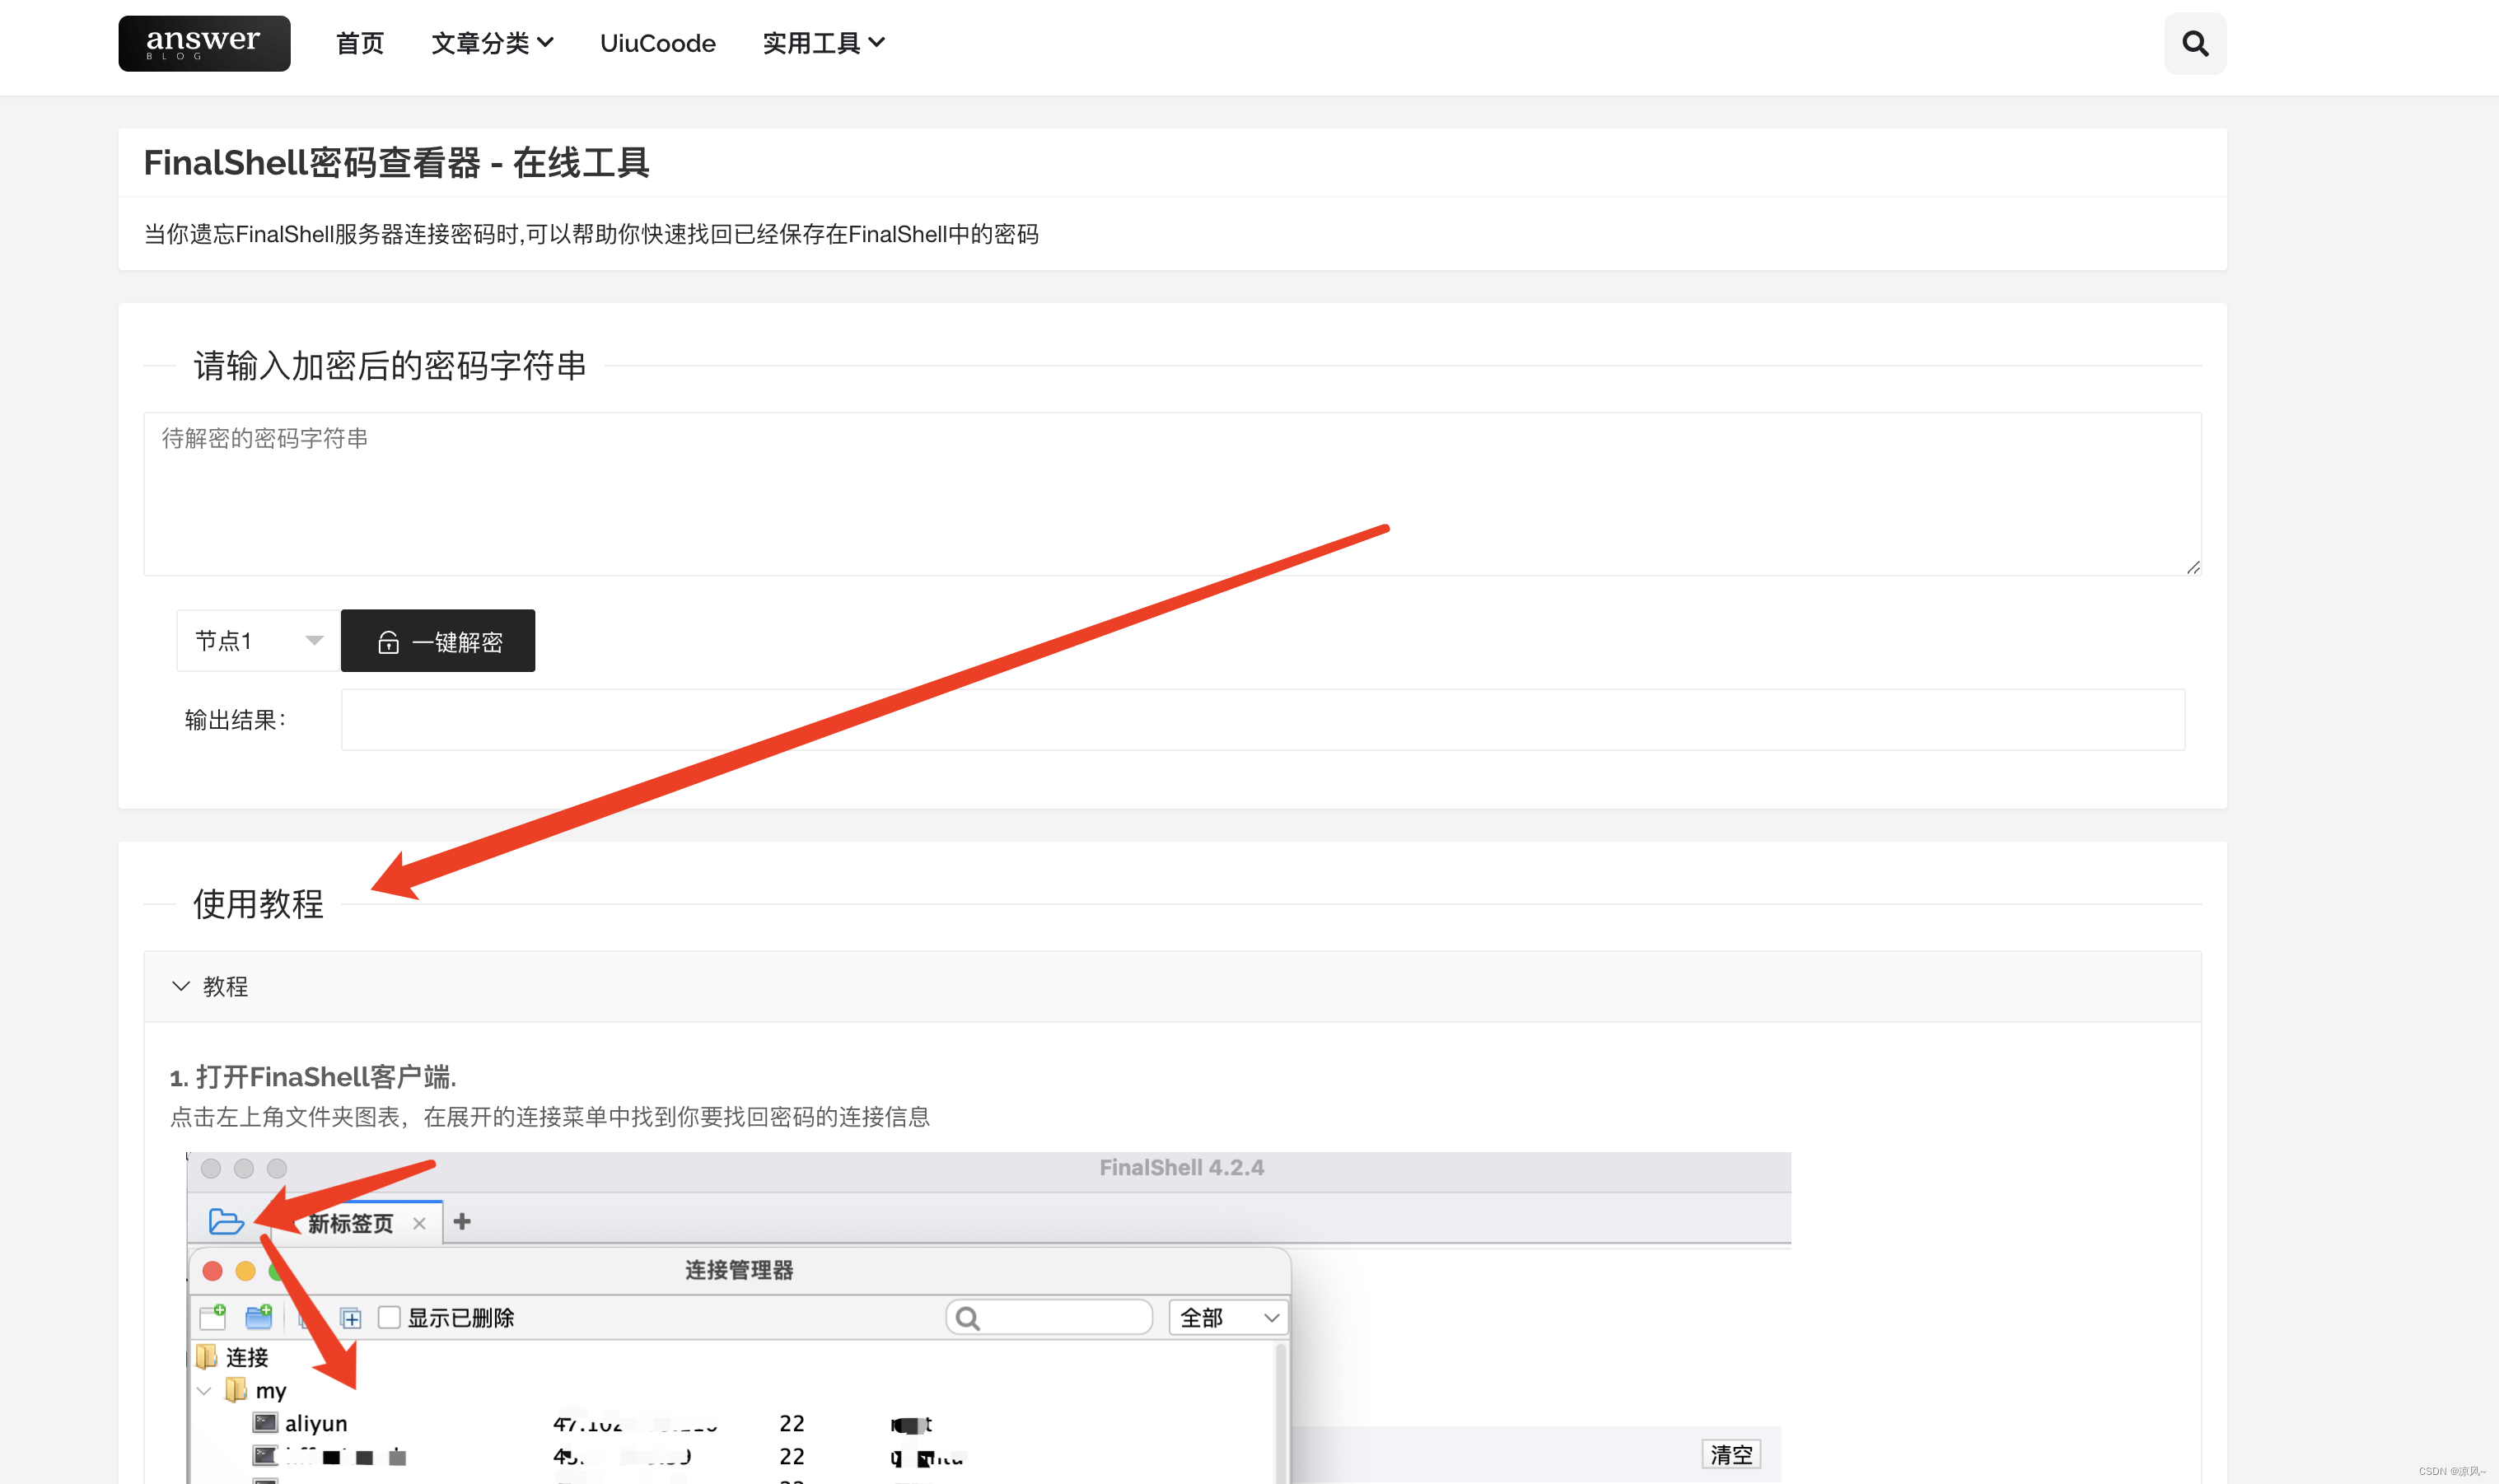Click the new folder icon in 连接管理器
This screenshot has height=1484, width=2499.
click(259, 1316)
